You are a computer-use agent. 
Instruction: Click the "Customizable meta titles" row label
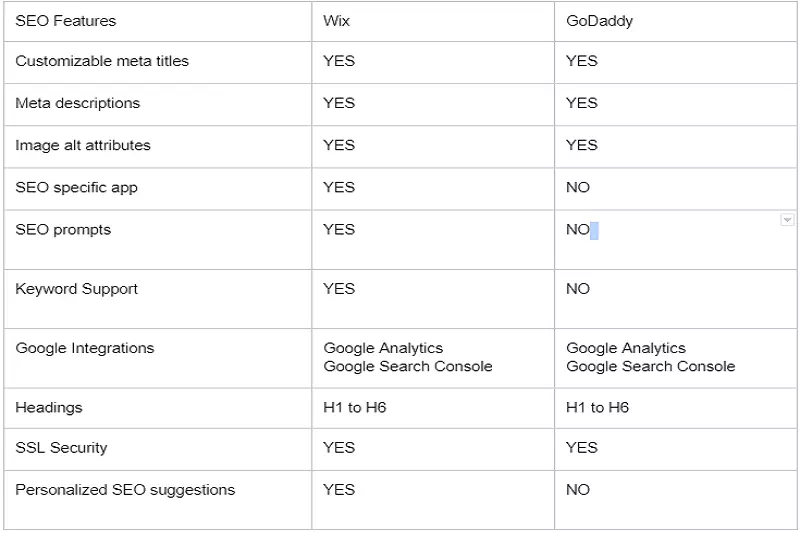(102, 61)
